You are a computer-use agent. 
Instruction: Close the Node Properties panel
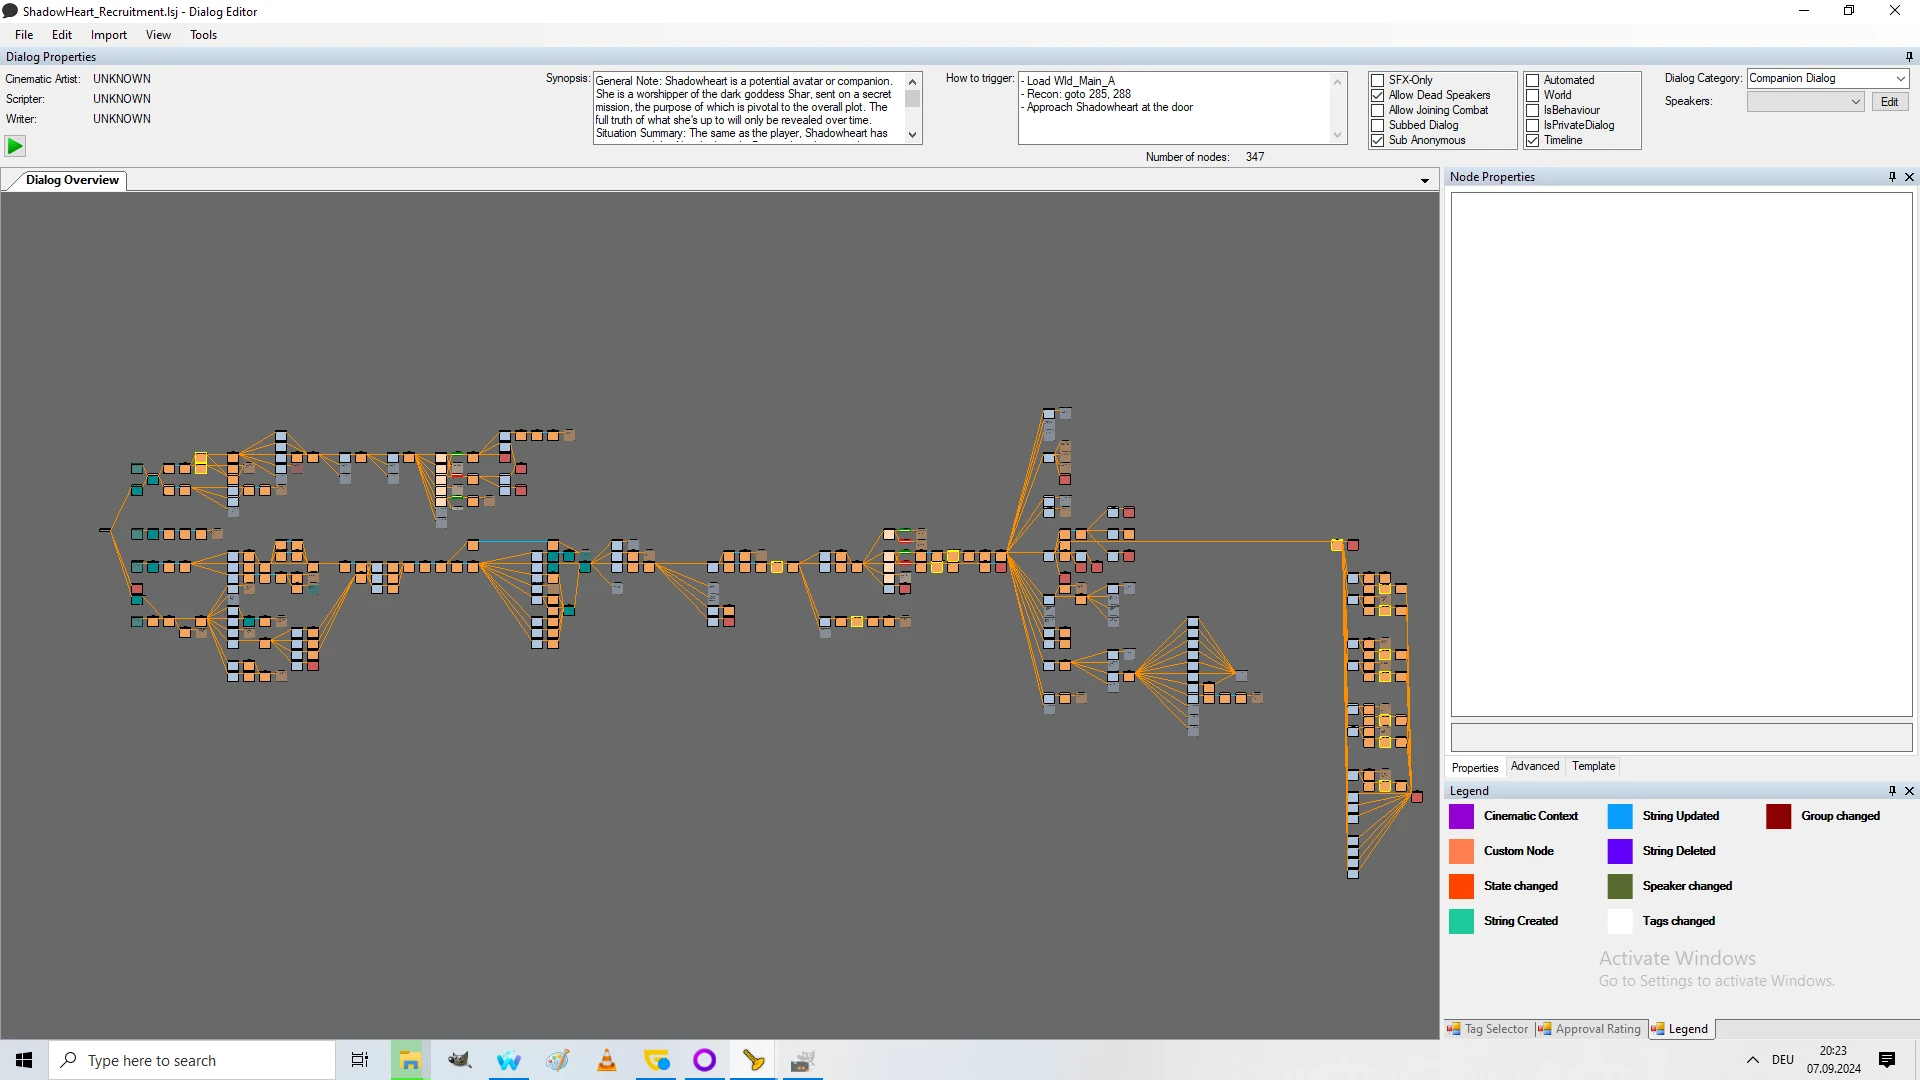coord(1909,177)
